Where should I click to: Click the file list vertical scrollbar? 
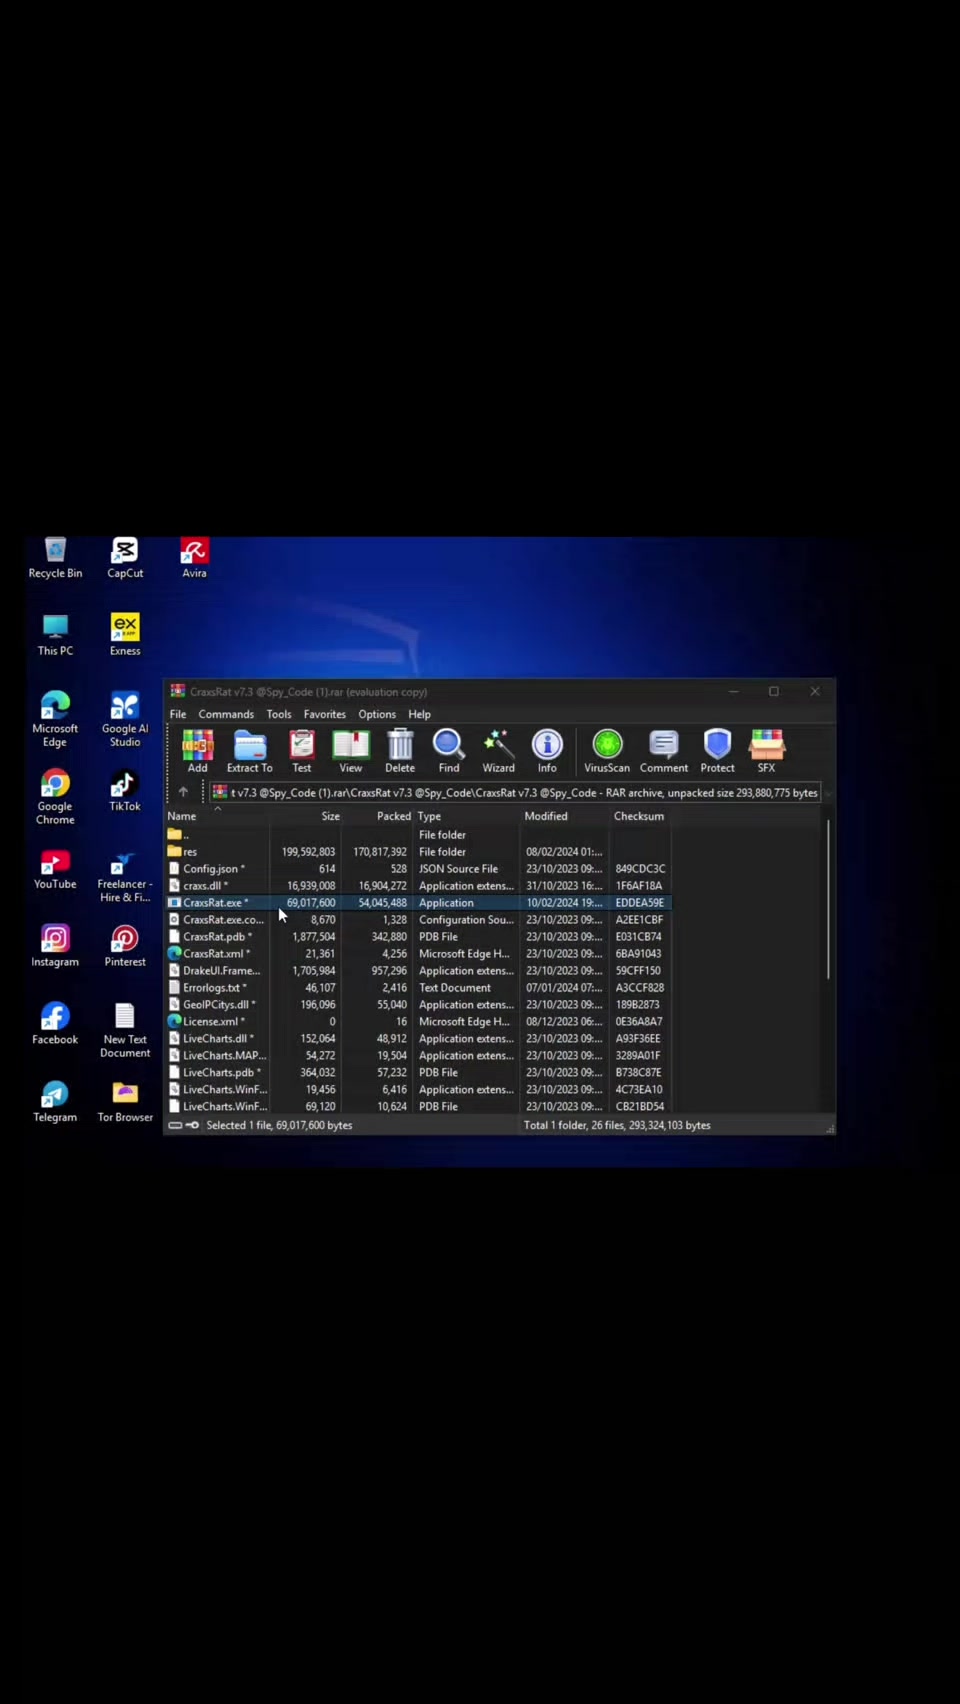tap(828, 900)
